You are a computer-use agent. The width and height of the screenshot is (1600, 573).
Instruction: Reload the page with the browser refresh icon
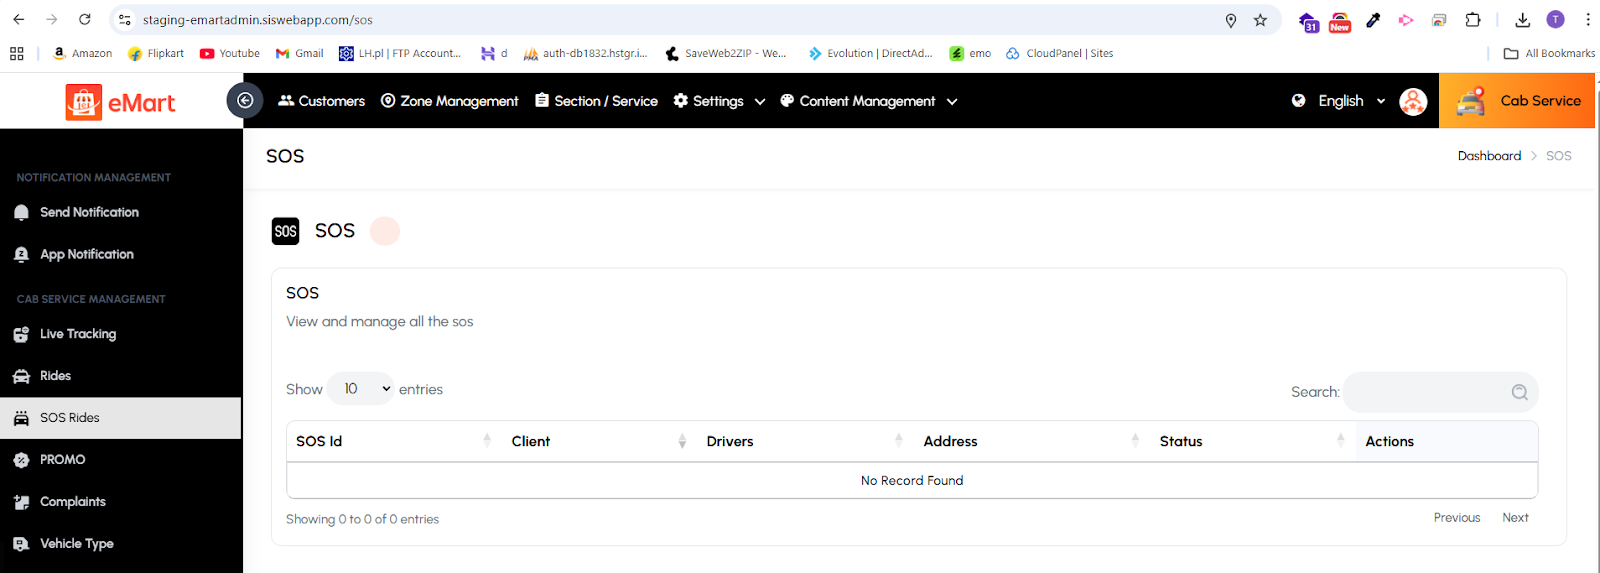(85, 20)
